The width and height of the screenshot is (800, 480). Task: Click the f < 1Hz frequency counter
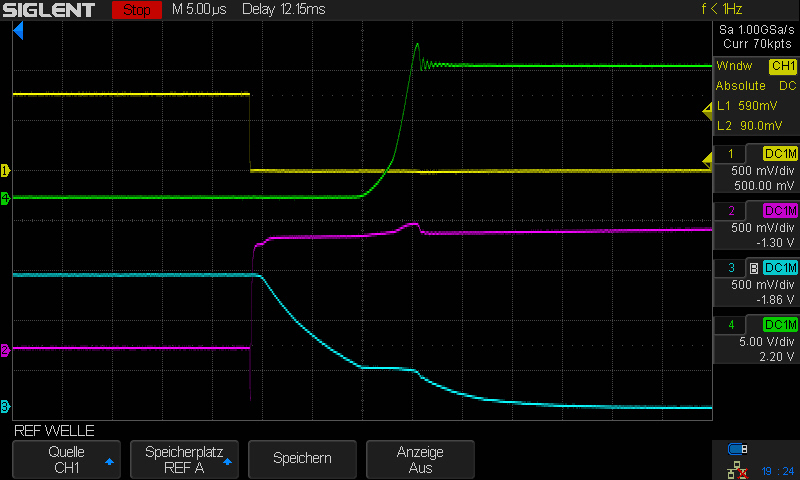(721, 10)
